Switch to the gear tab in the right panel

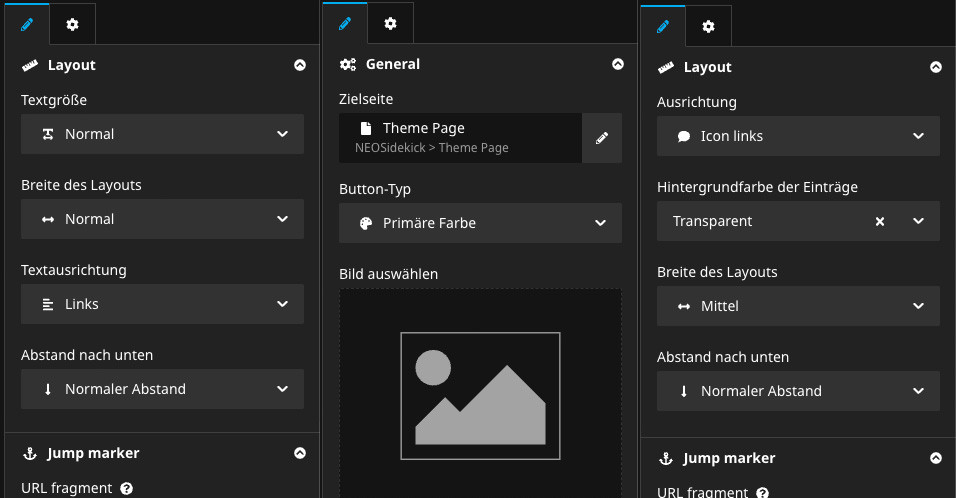(708, 26)
